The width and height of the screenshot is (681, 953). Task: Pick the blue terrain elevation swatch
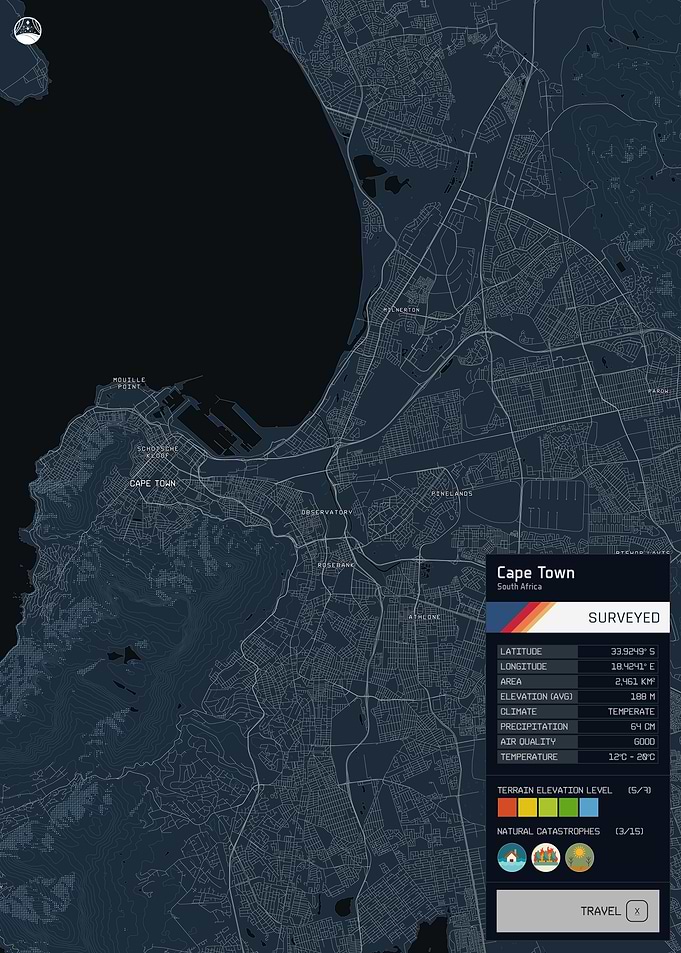click(589, 807)
